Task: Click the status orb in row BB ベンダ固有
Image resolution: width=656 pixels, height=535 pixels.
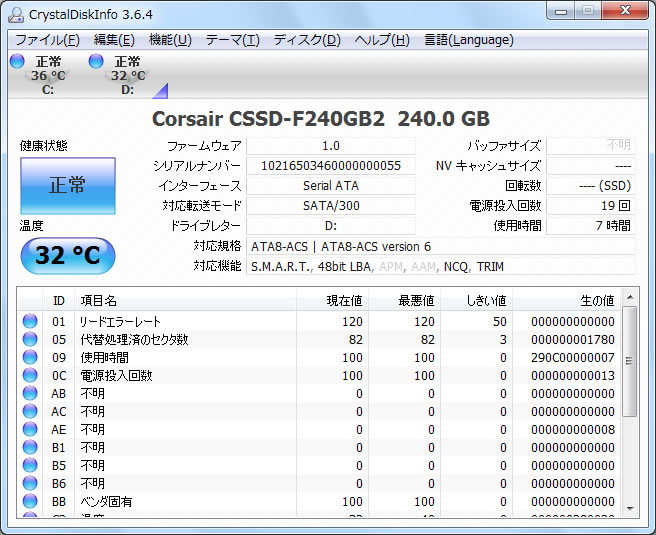Action: [30, 501]
